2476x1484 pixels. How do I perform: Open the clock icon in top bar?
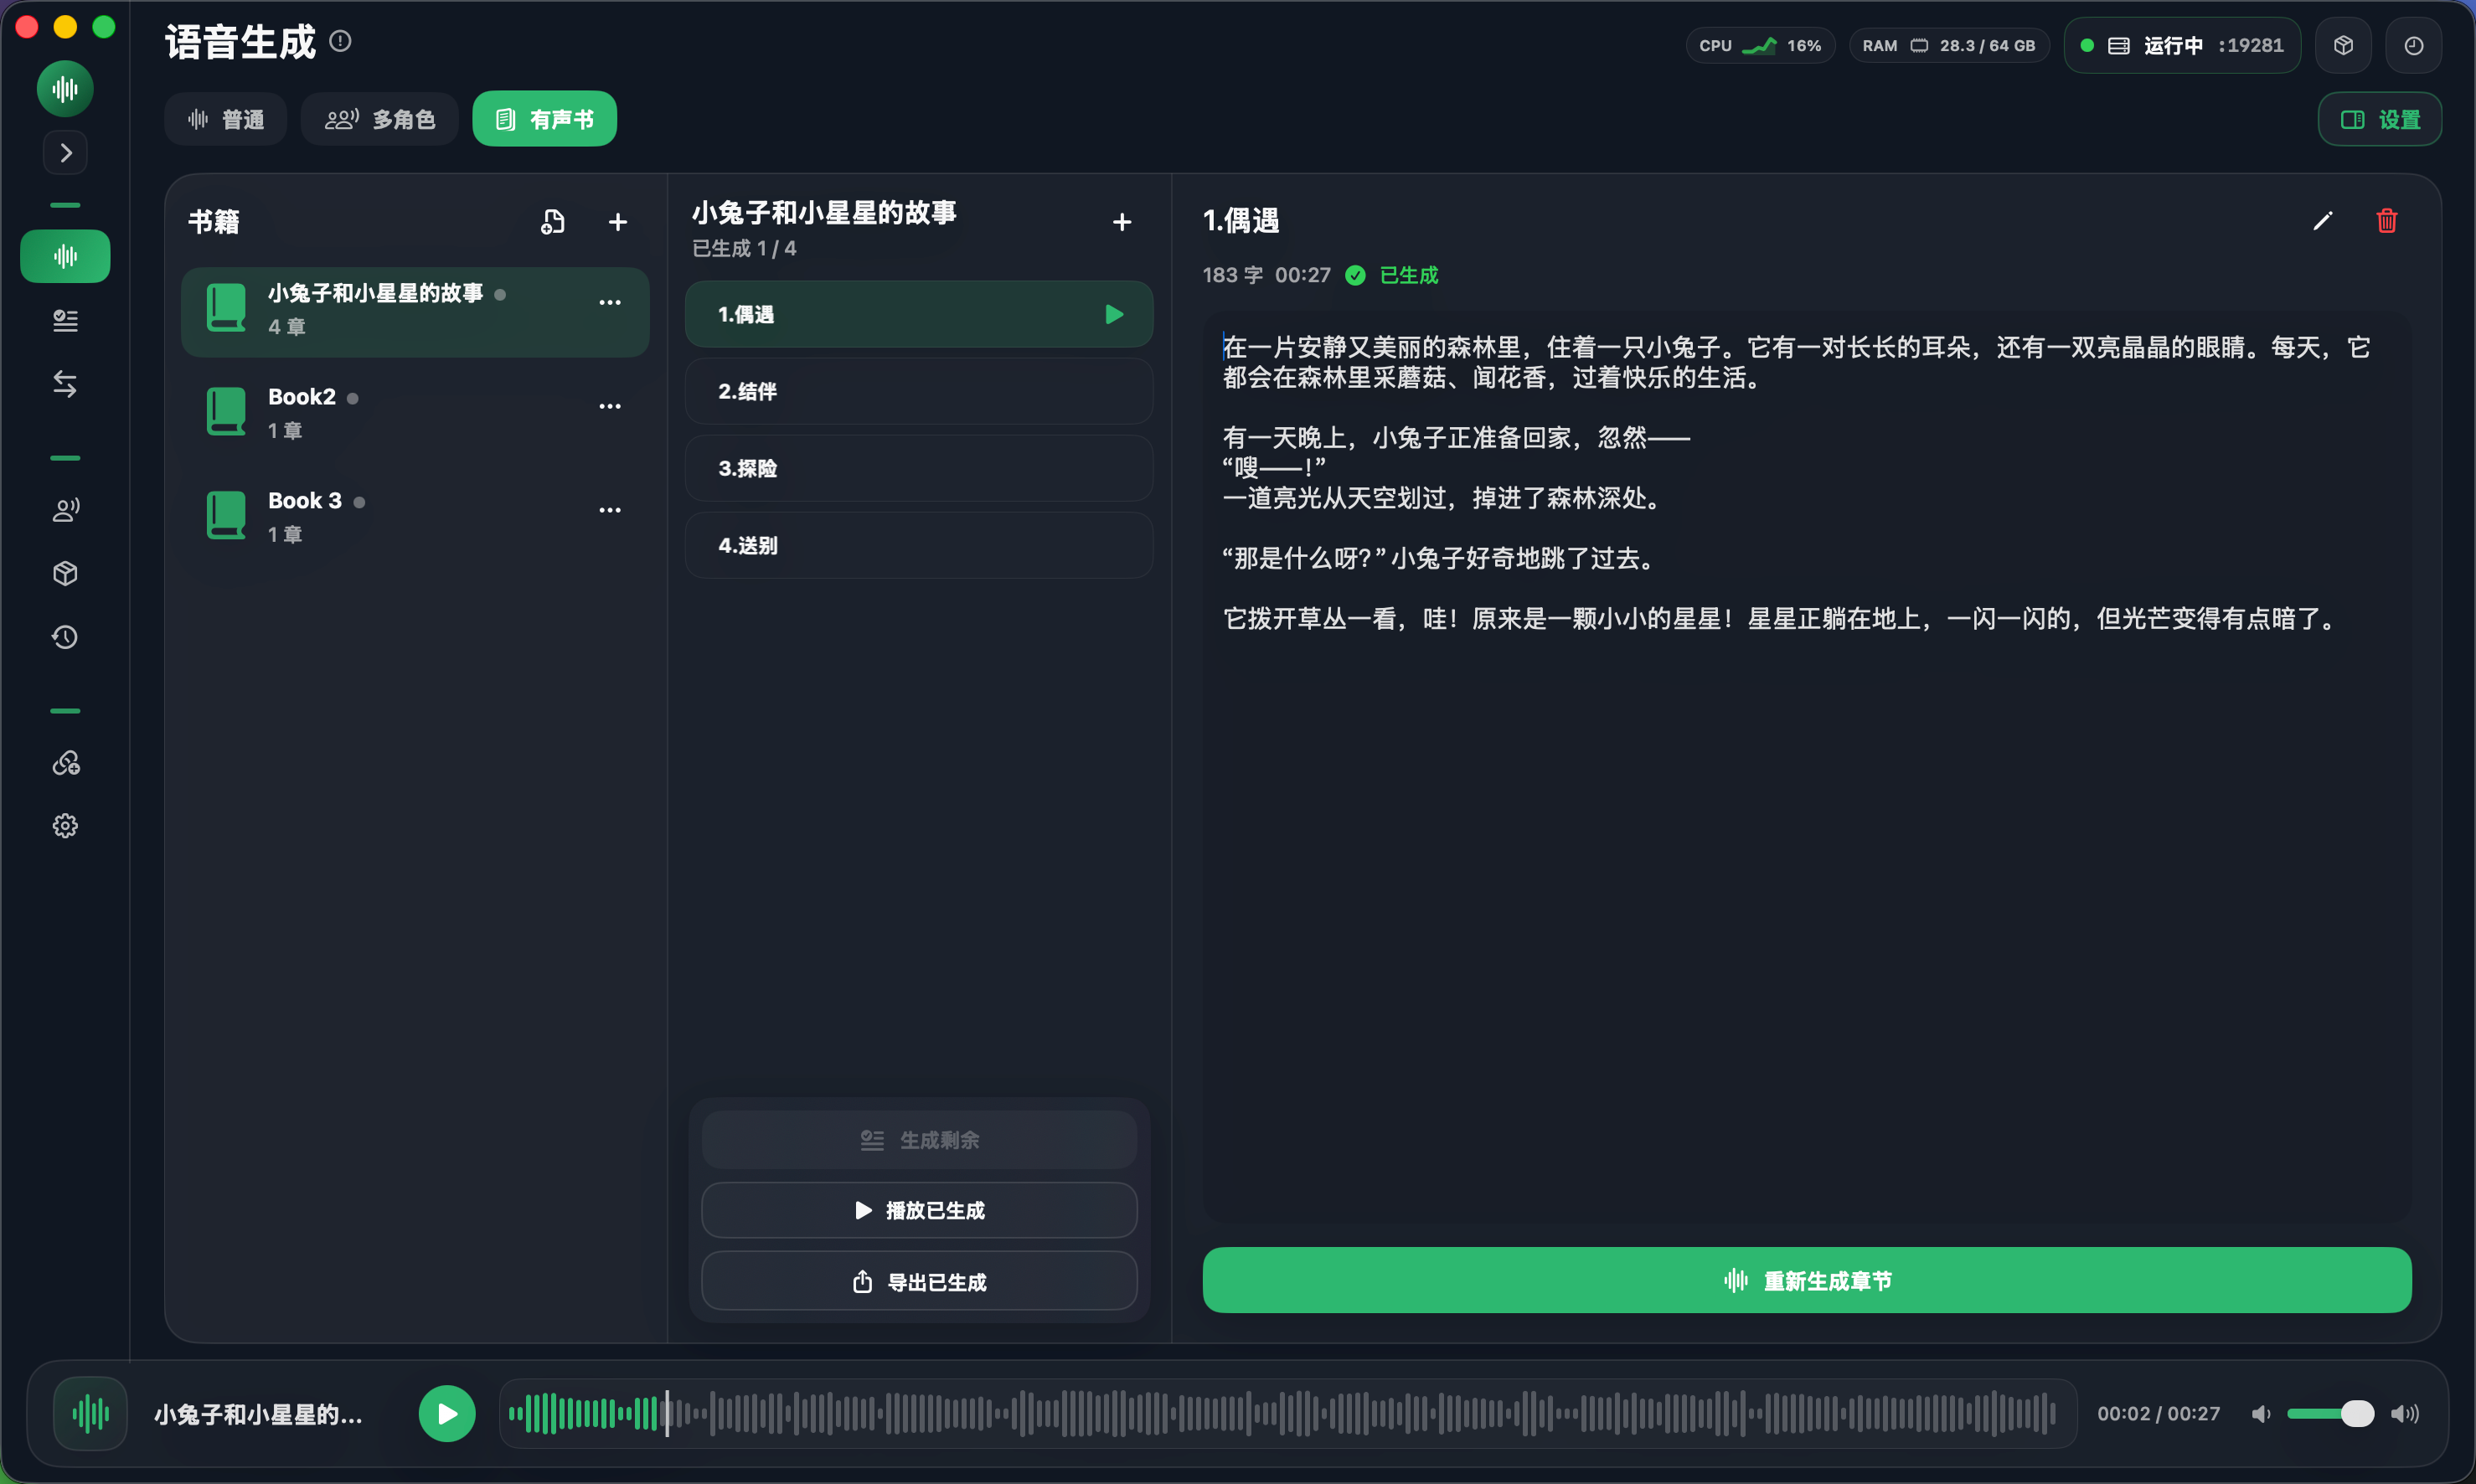(2414, 46)
